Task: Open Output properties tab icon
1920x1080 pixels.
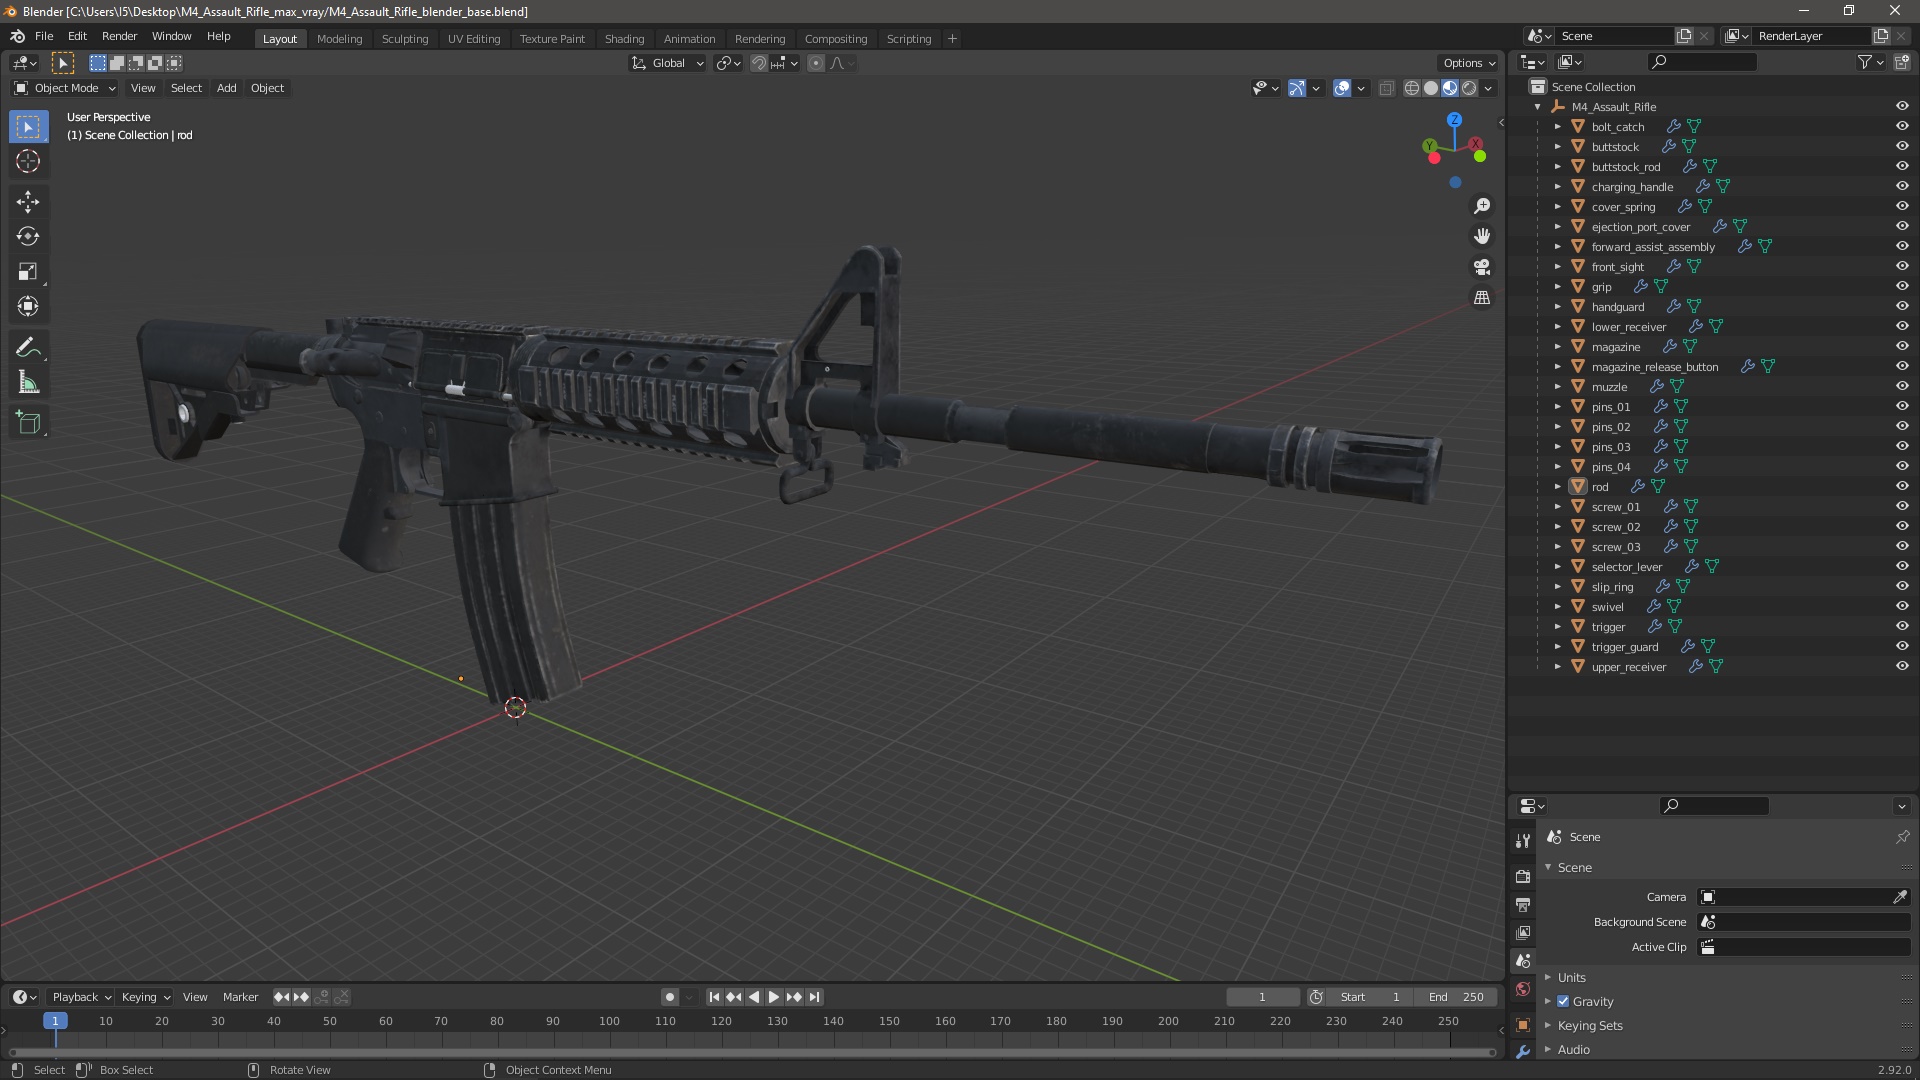Action: point(1523,904)
